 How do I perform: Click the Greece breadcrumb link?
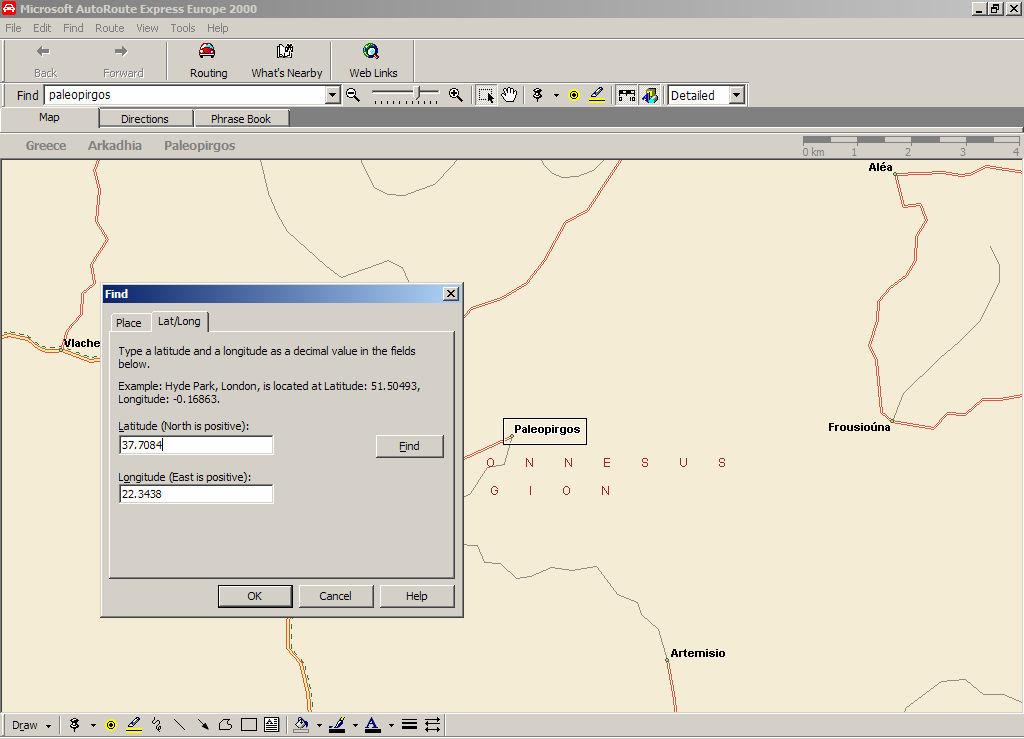[x=46, y=146]
